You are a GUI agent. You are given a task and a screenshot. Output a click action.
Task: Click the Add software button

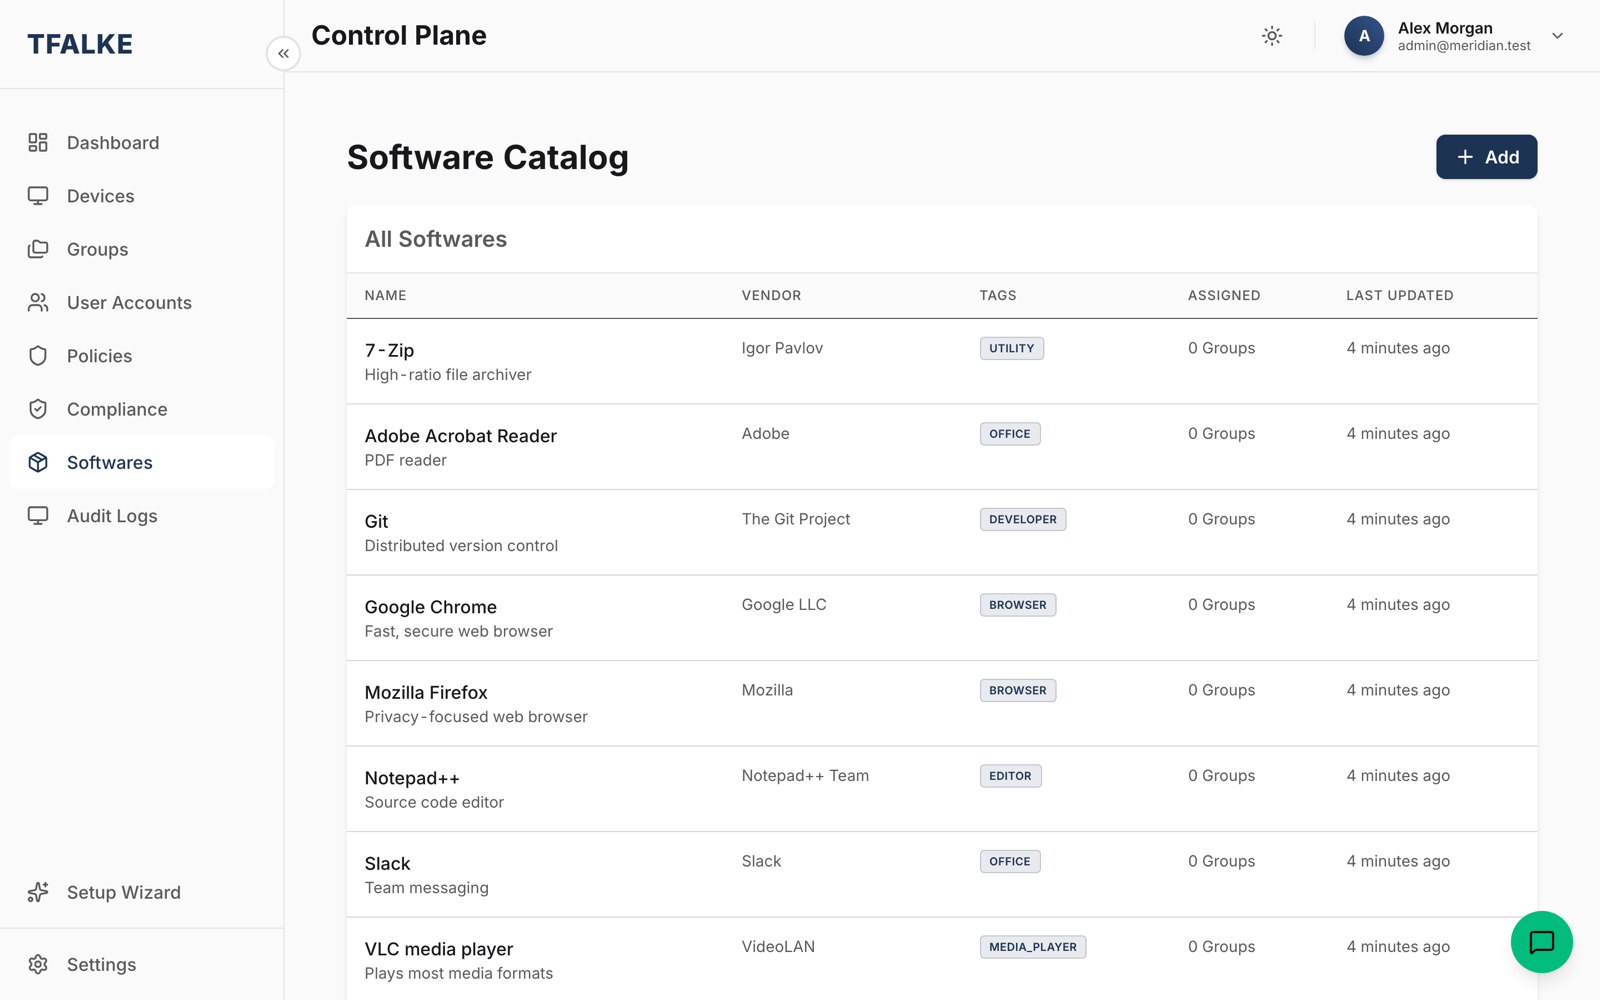[1486, 157]
